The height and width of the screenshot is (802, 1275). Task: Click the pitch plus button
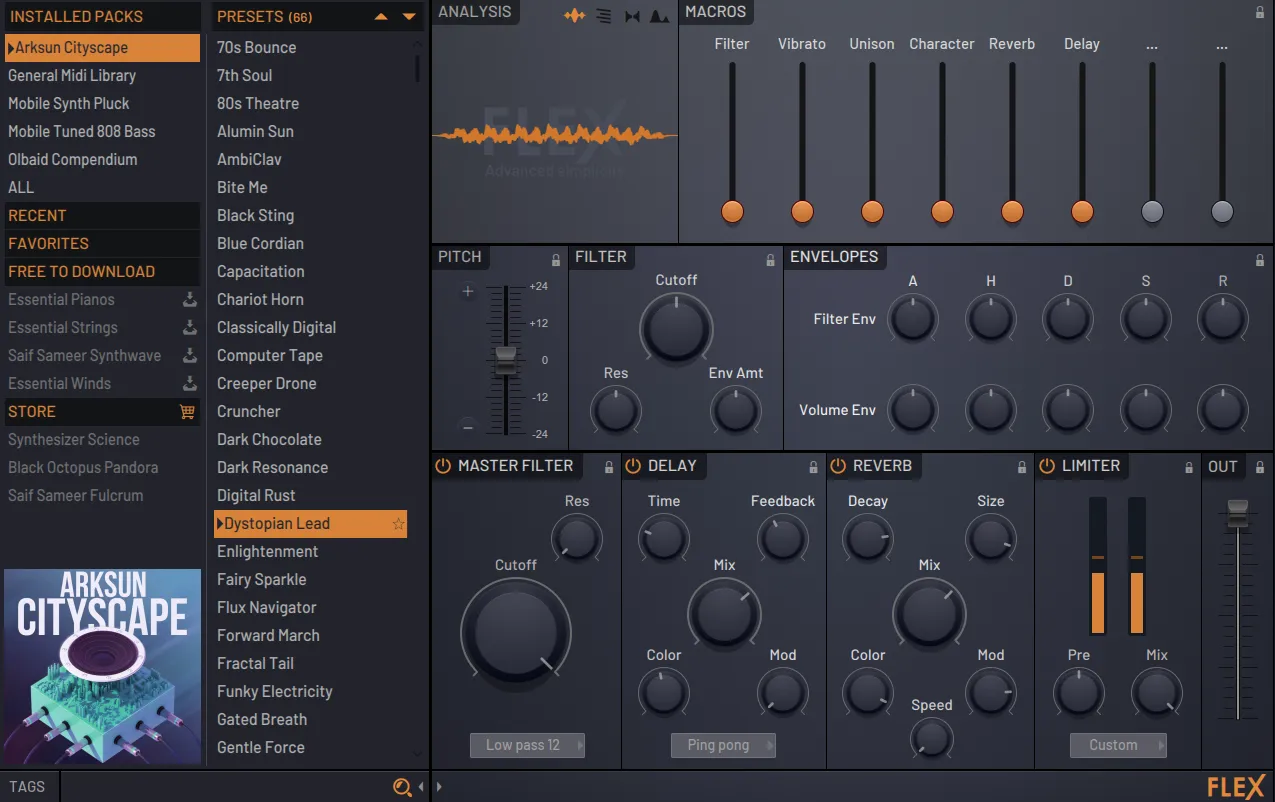point(467,292)
